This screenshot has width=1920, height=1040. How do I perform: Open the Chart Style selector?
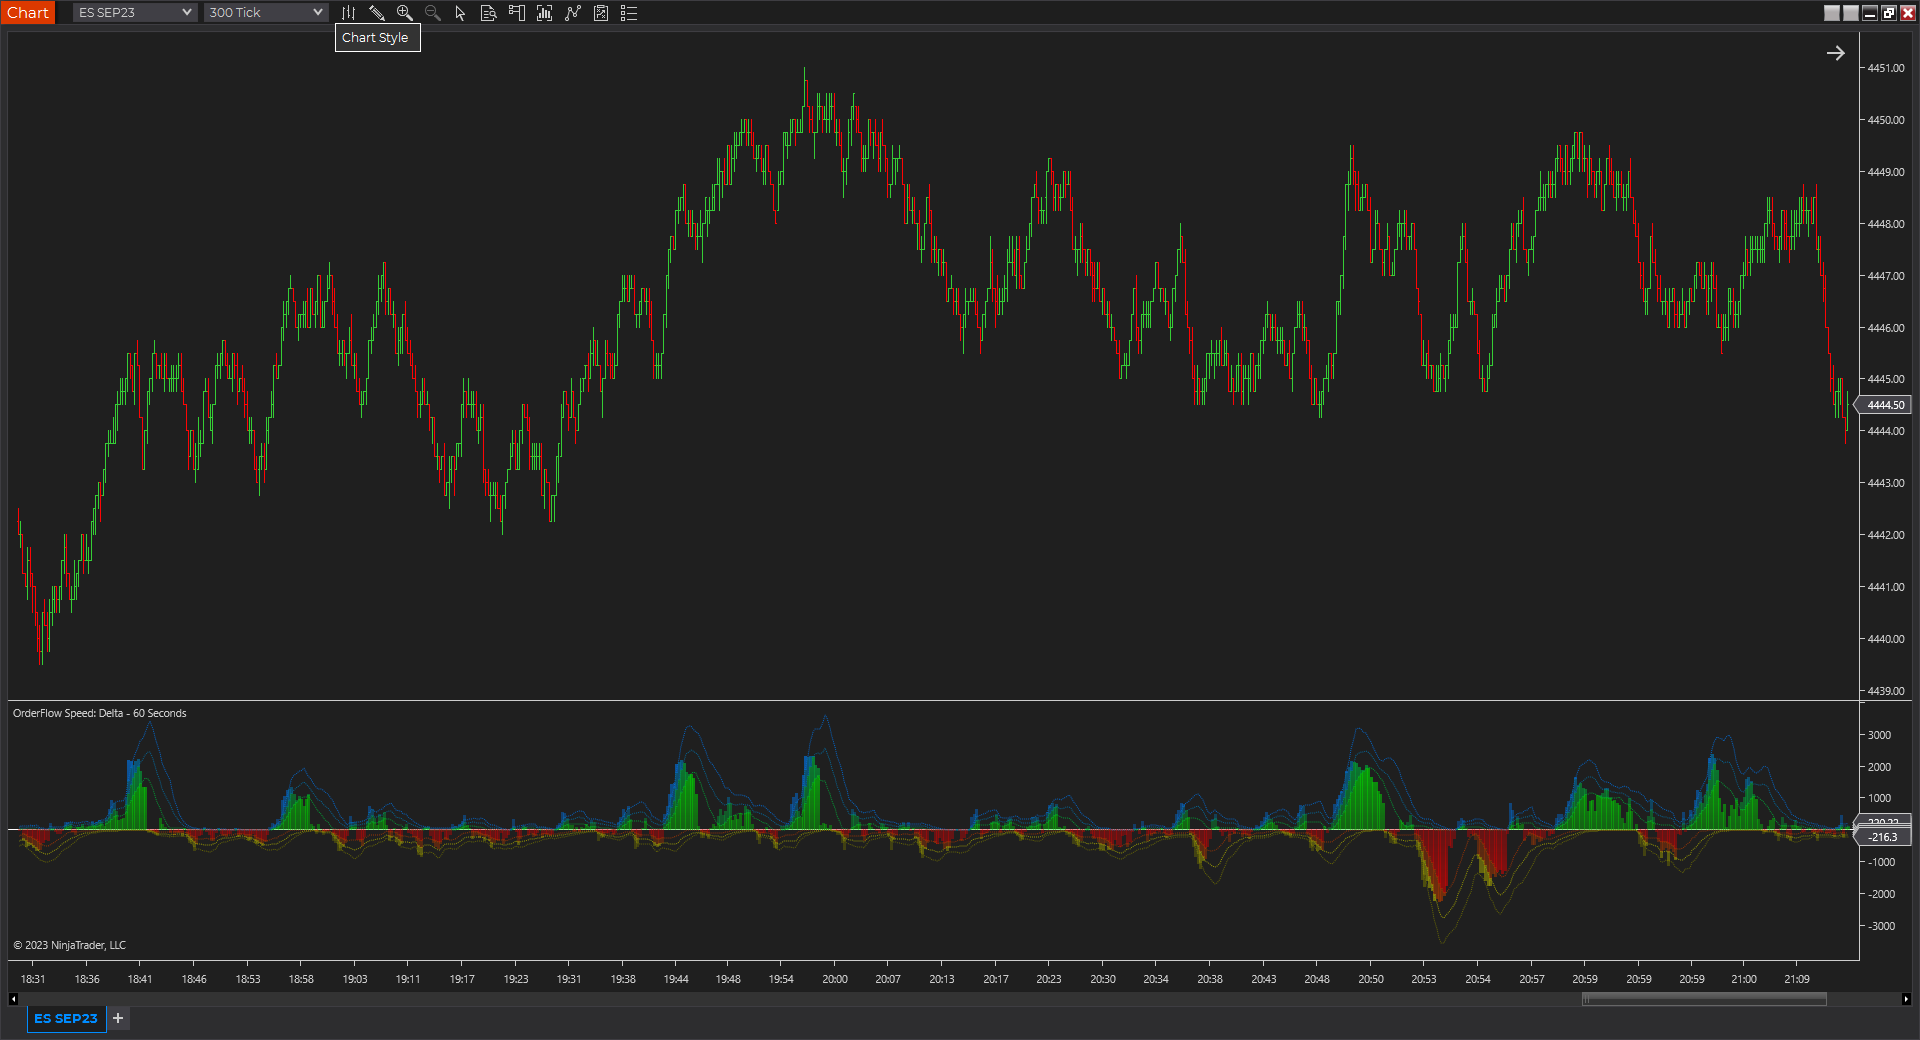[x=348, y=13]
